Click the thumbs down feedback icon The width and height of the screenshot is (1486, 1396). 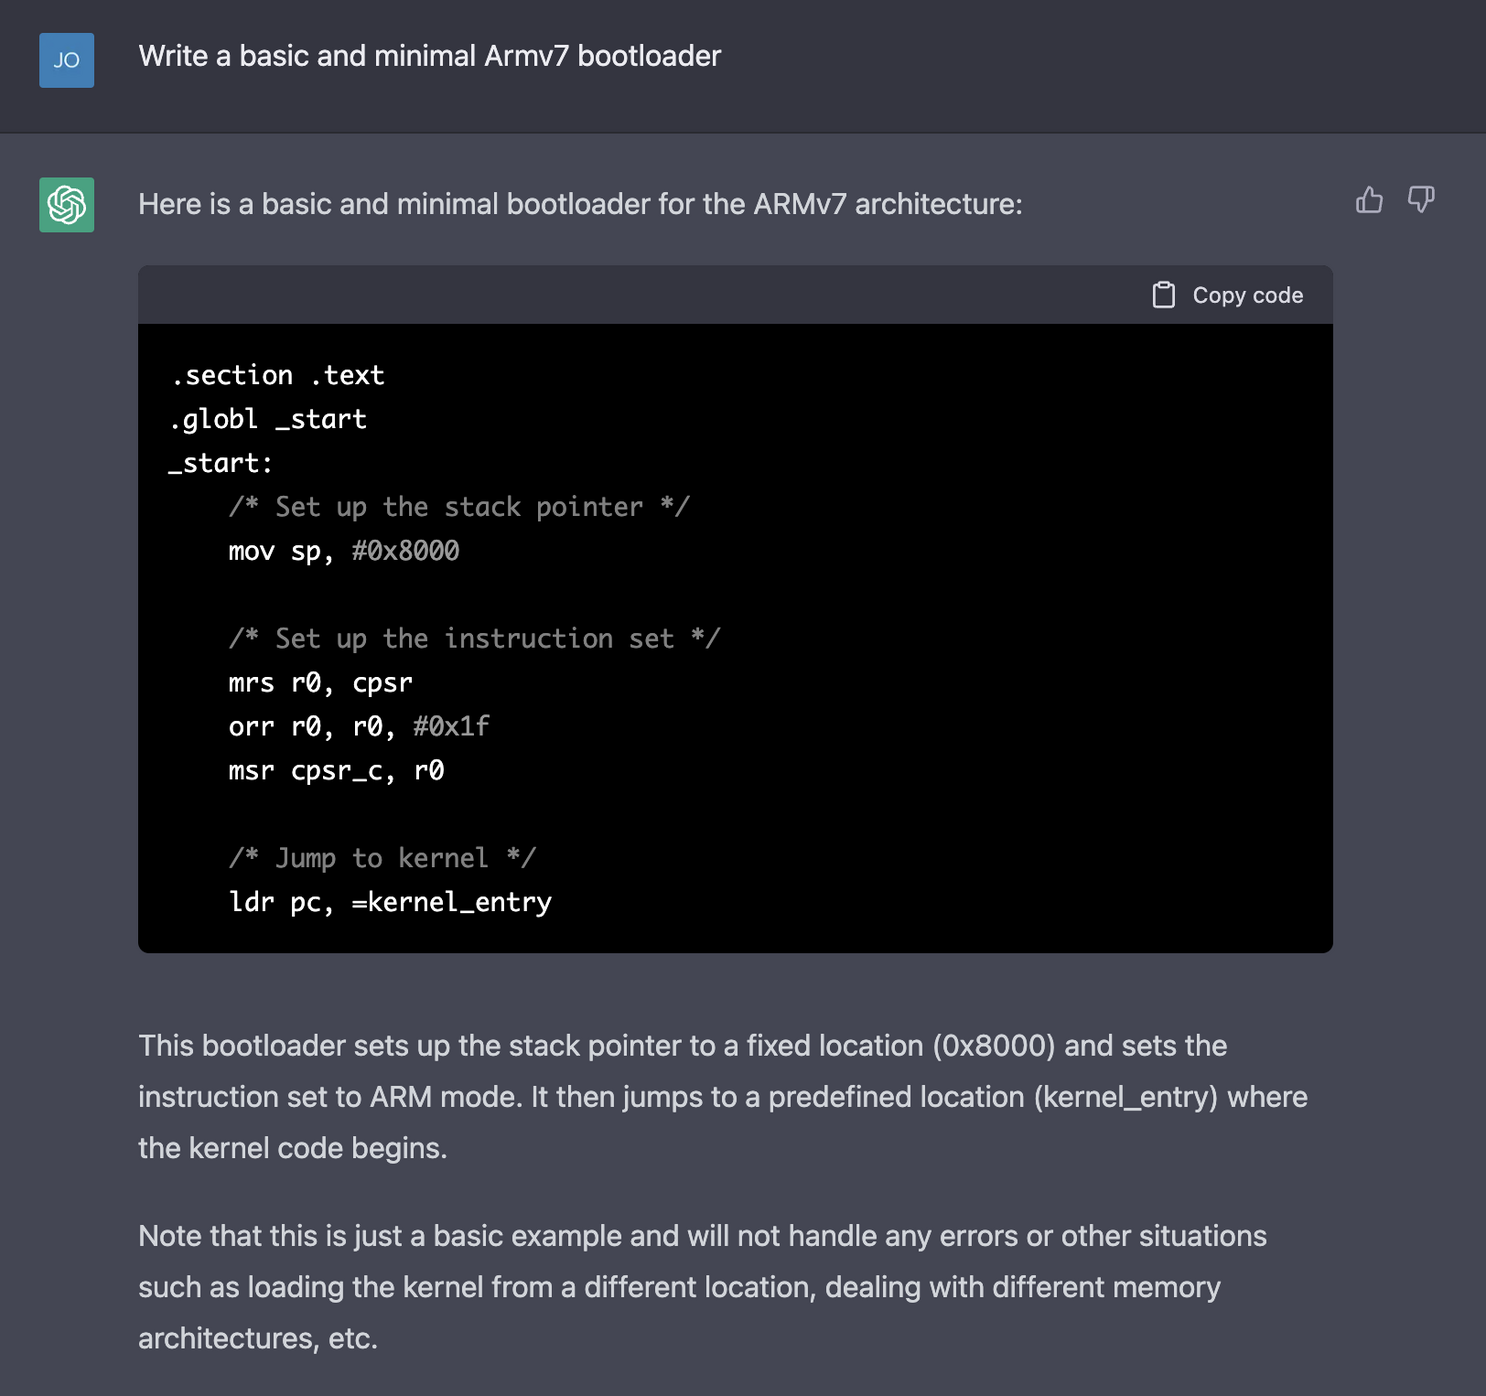click(x=1421, y=200)
